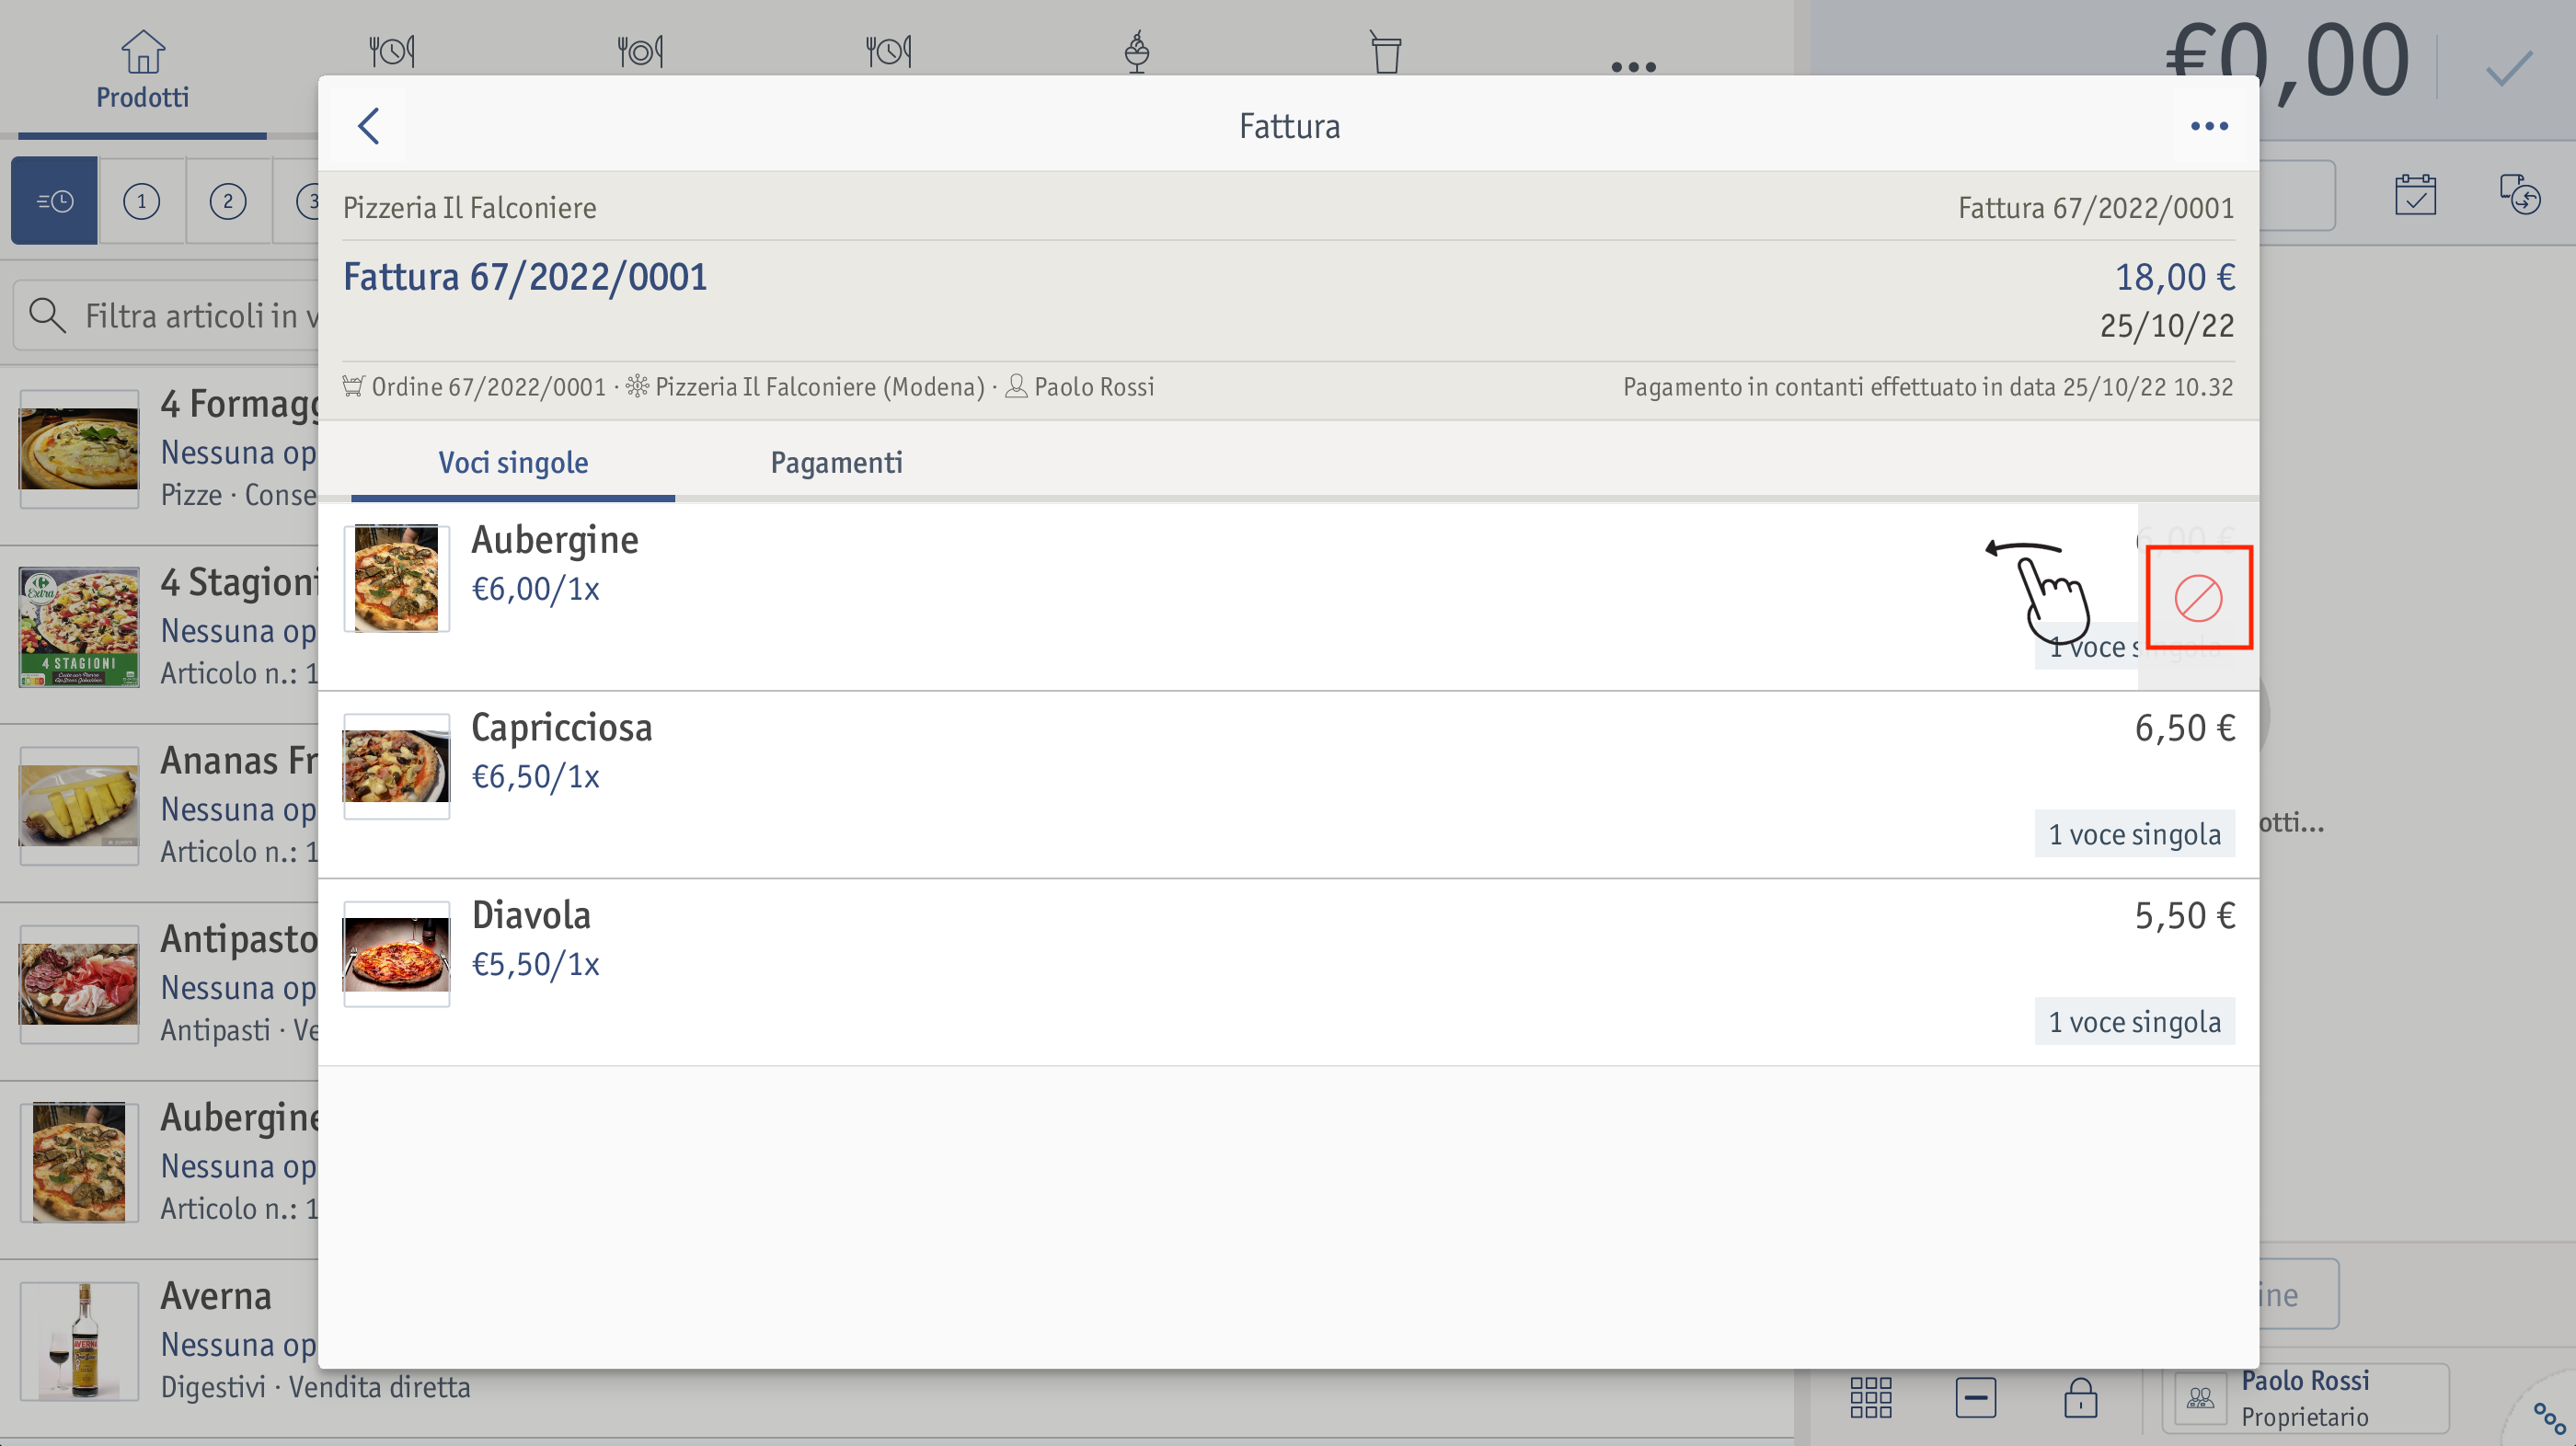Confirm order with the checkmark icon

(x=2509, y=68)
